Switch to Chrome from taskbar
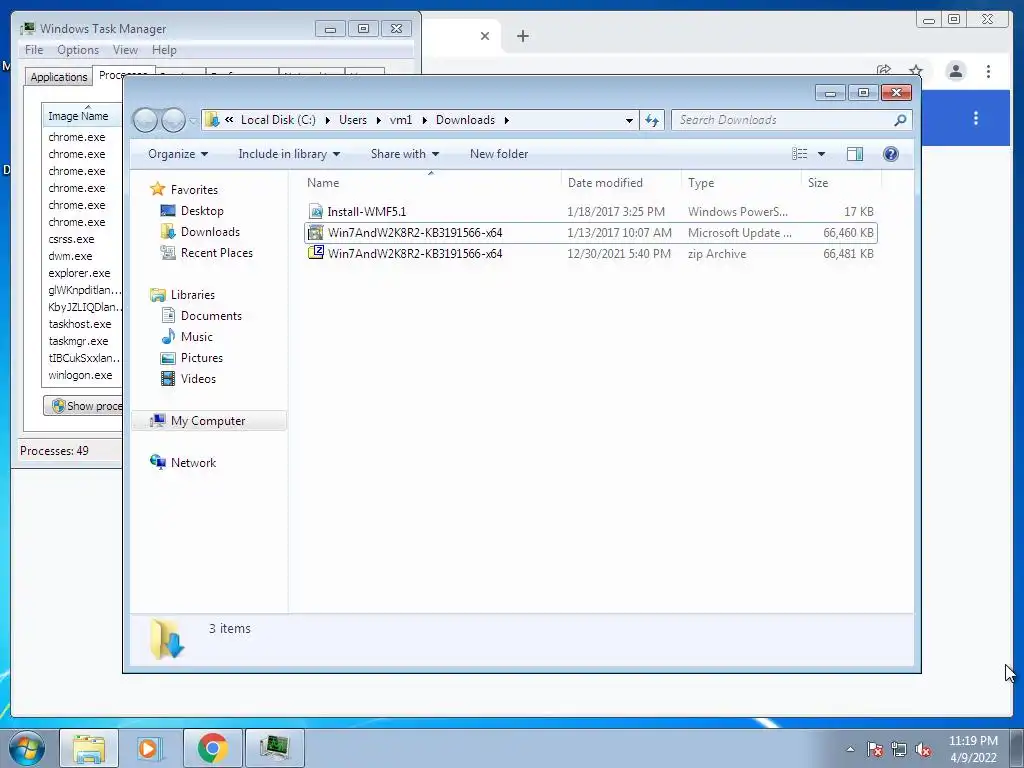Viewport: 1024px width, 768px height. click(x=213, y=748)
